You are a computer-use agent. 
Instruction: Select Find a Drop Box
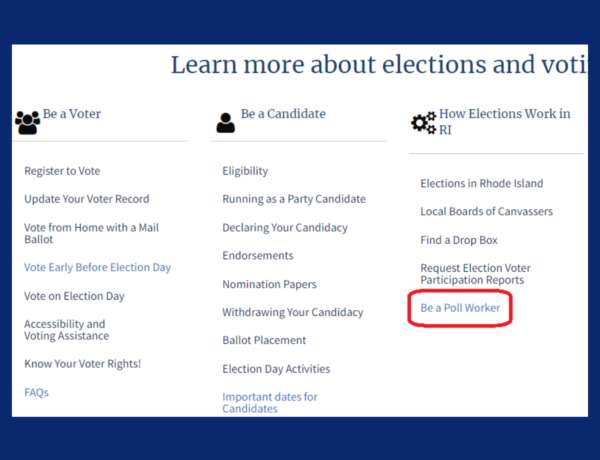click(x=459, y=240)
